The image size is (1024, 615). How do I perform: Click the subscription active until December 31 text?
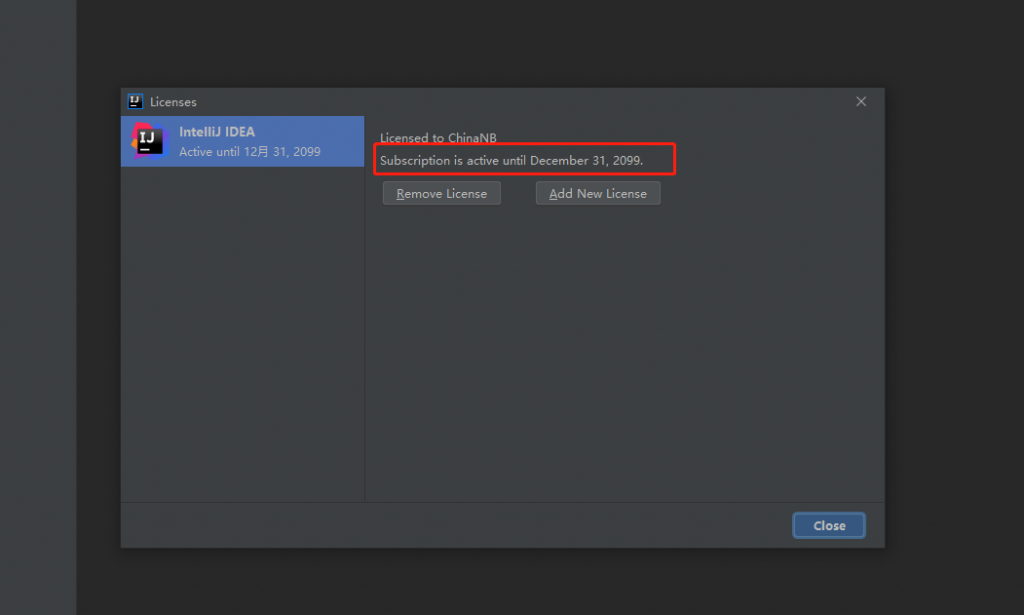pyautogui.click(x=511, y=161)
